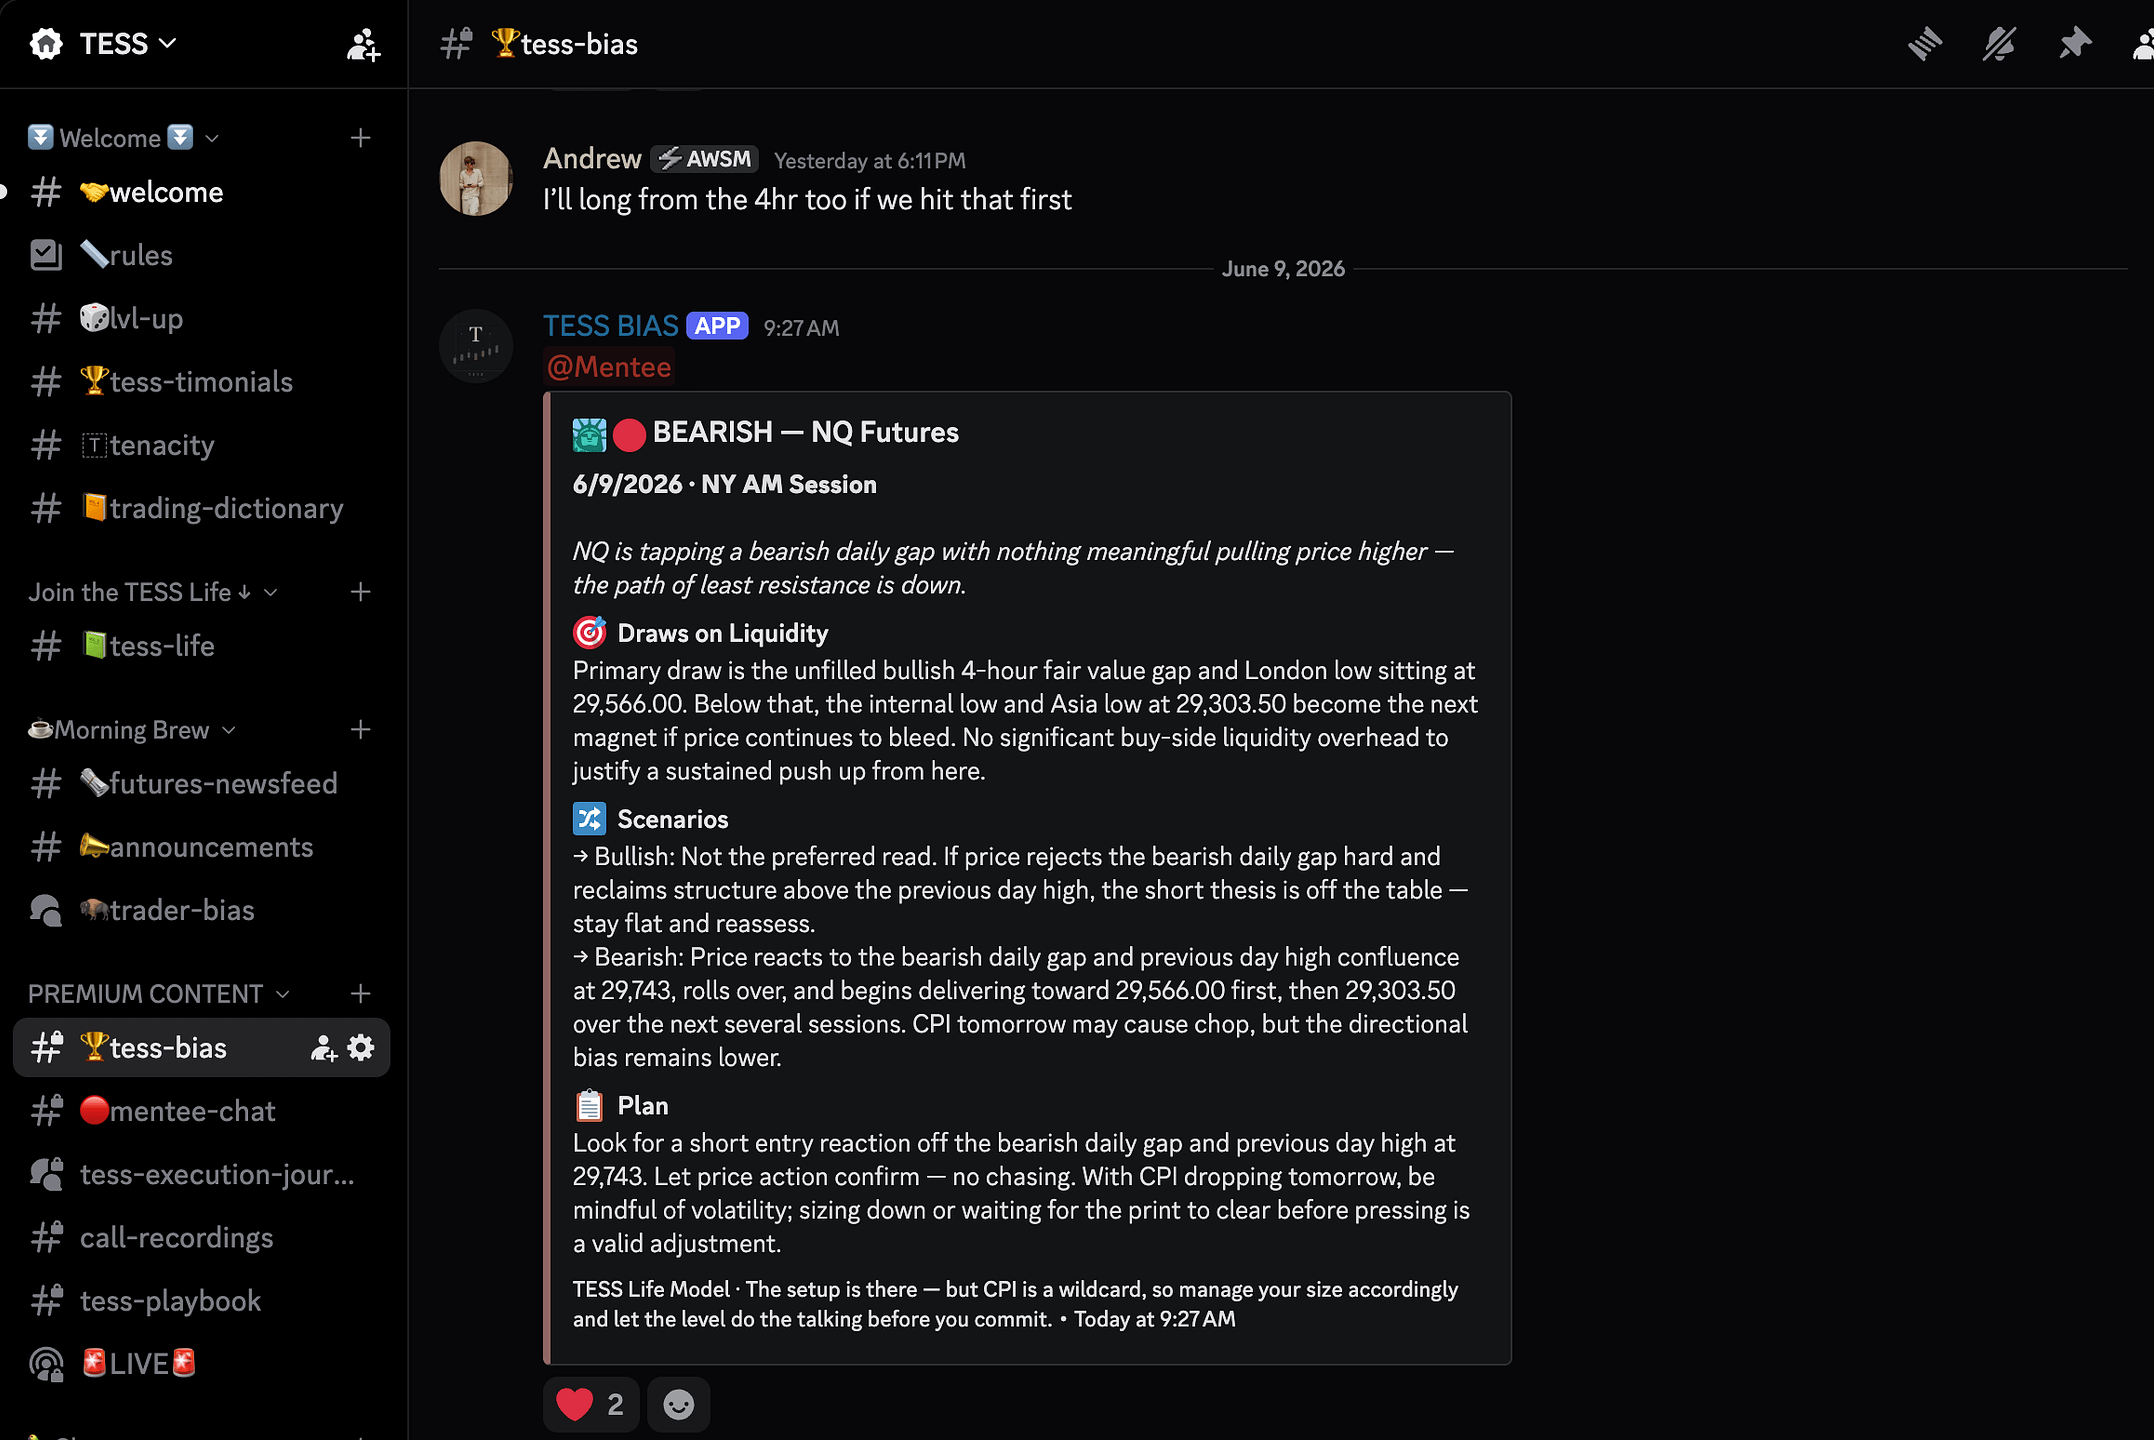This screenshot has height=1440, width=2154.
Task: Click Andrew's profile avatar
Action: click(x=476, y=178)
